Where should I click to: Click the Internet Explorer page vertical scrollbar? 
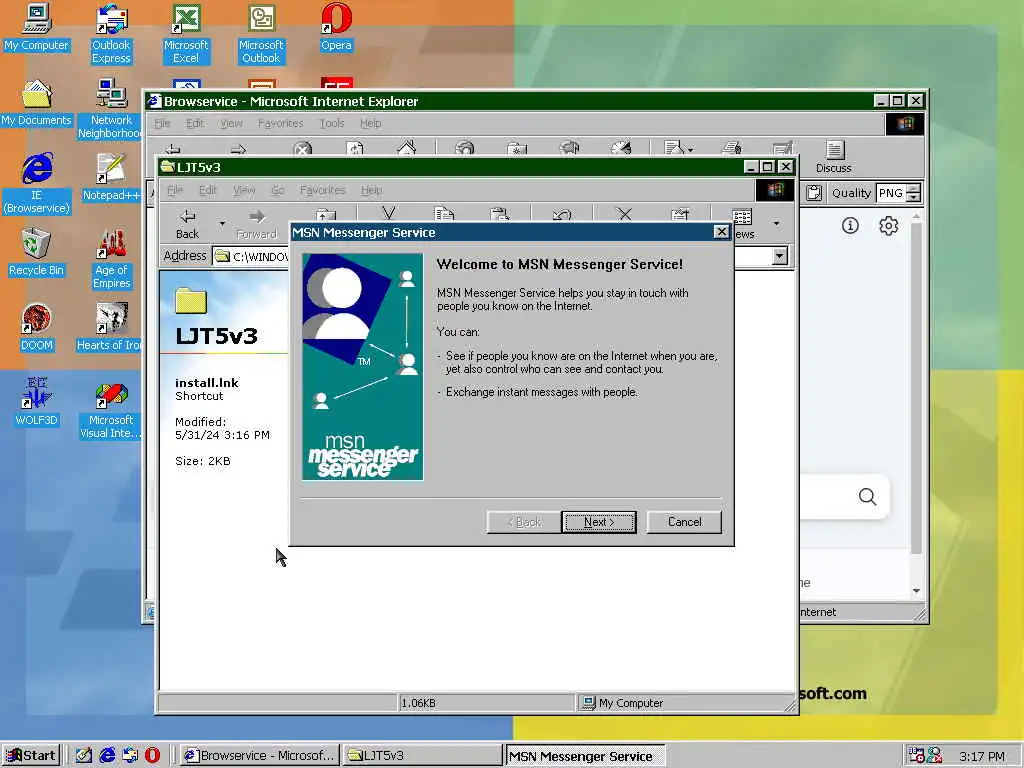pos(916,403)
